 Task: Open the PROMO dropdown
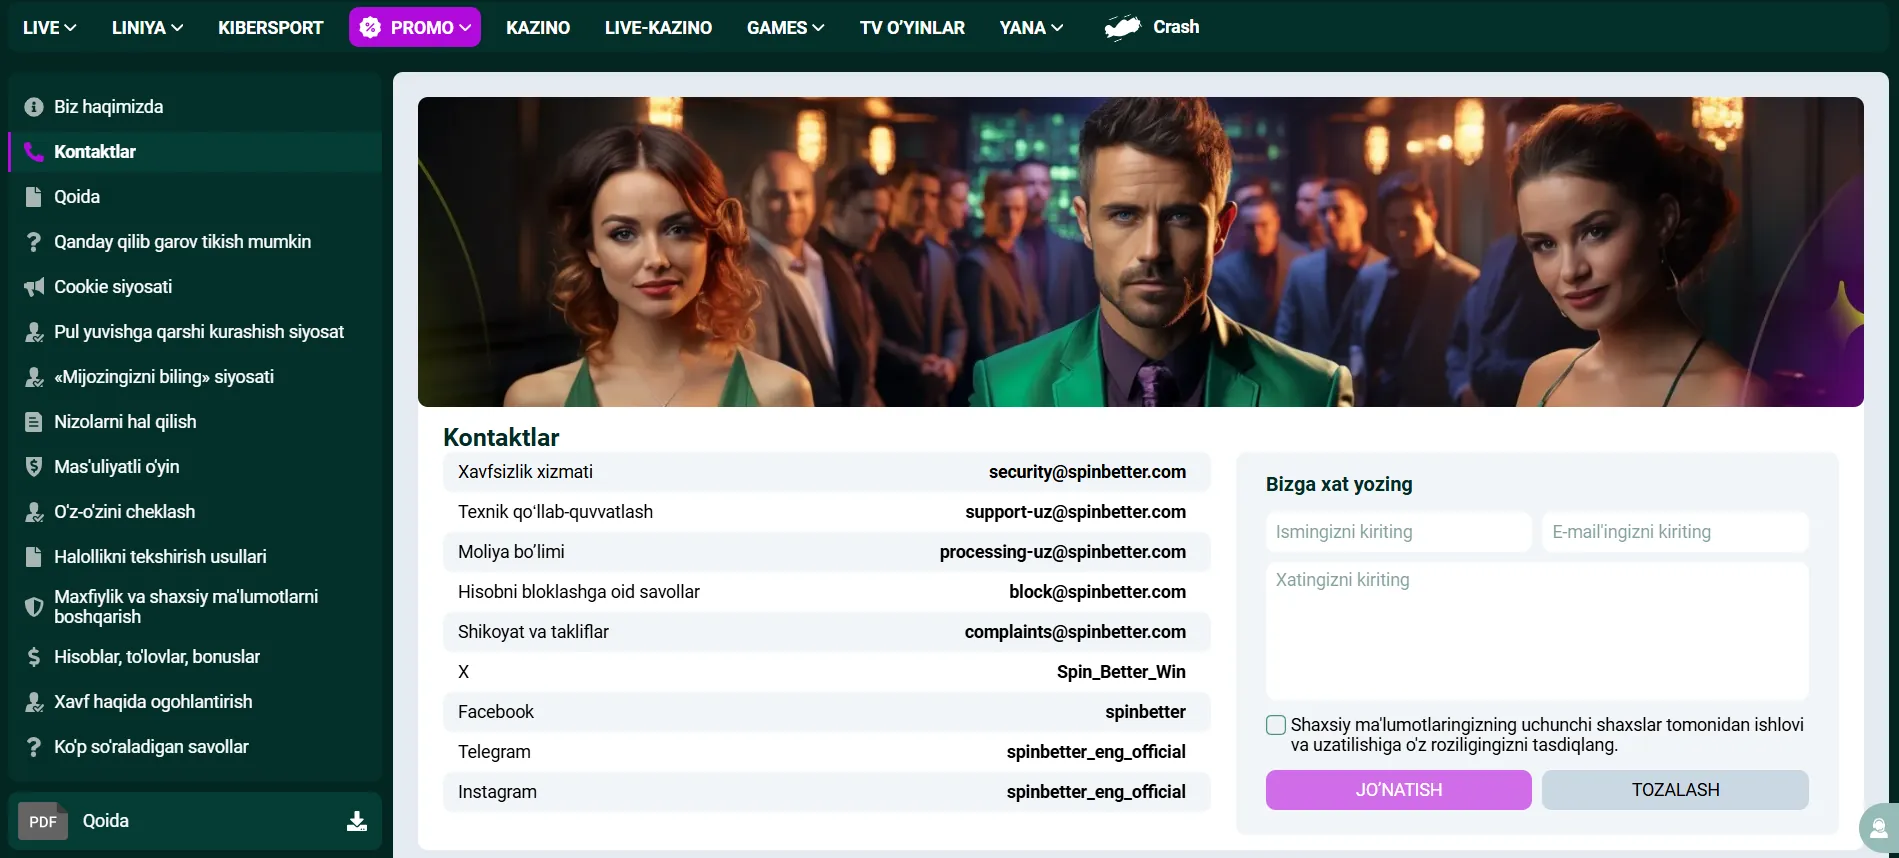click(415, 27)
